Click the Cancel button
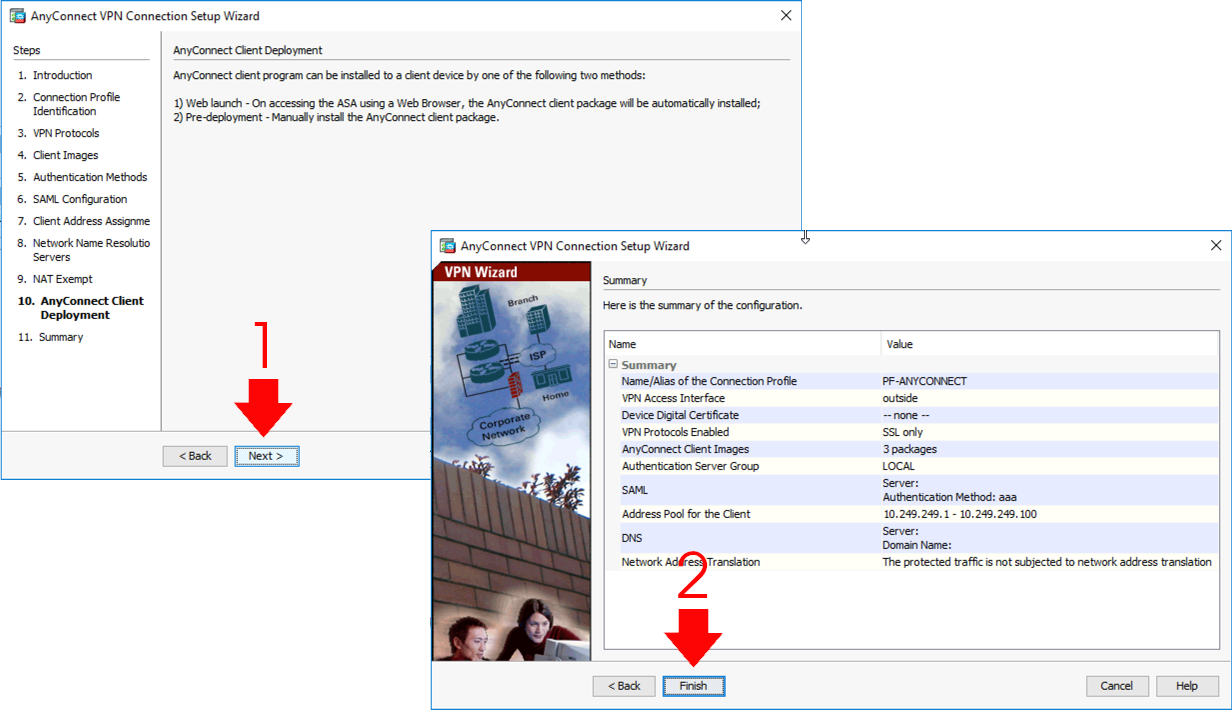1232x710 pixels. (x=1117, y=686)
